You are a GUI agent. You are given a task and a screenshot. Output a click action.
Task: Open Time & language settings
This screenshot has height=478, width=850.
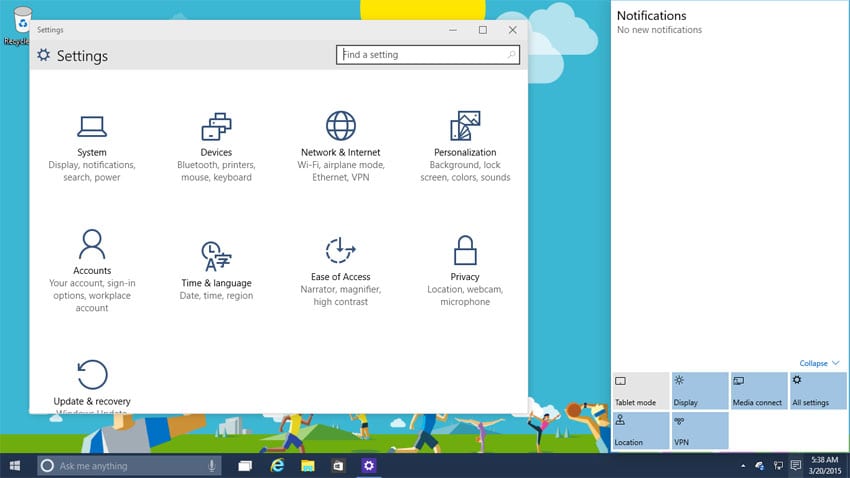(x=216, y=256)
